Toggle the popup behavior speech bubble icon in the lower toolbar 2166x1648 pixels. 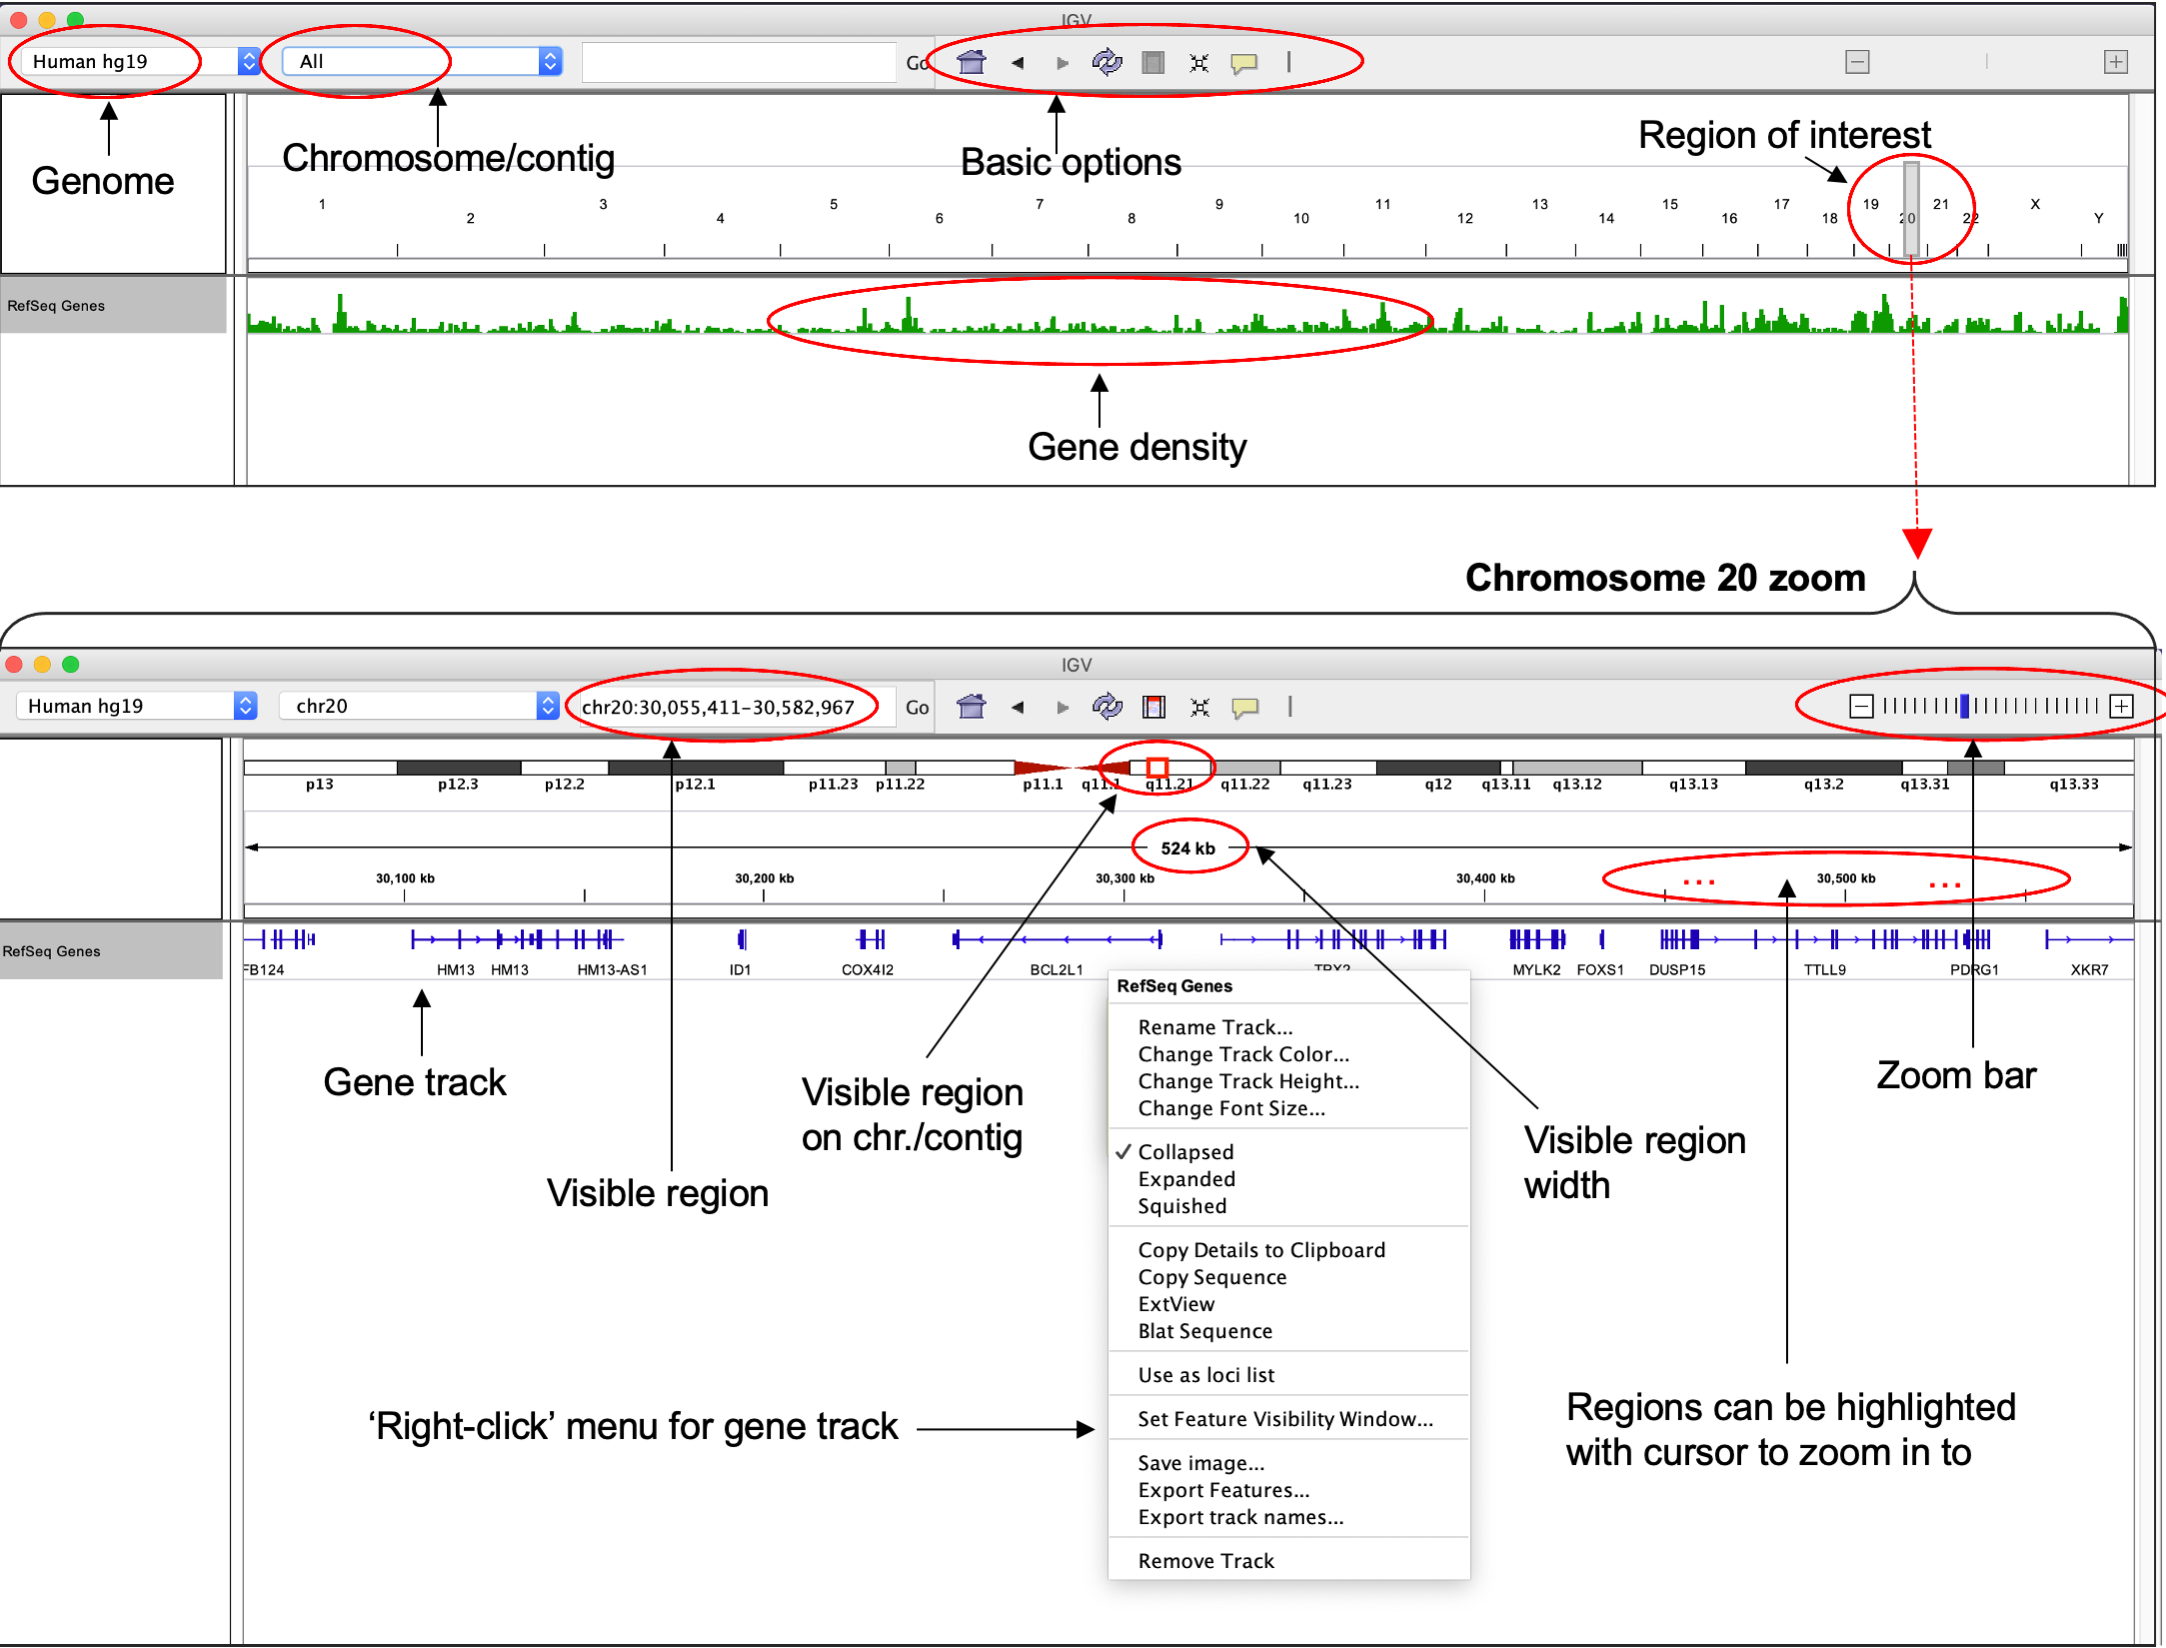[x=1244, y=707]
